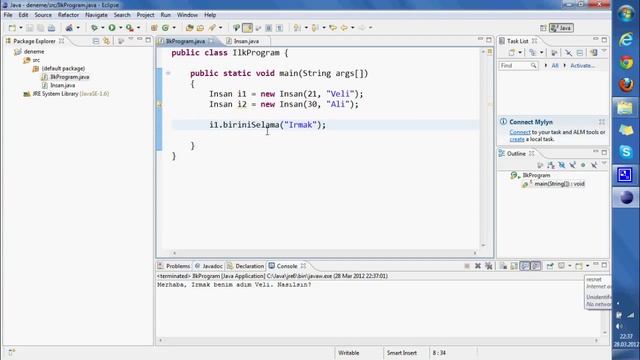Select JRE System Library tree item
Screen dimensions: 640x360
tap(66, 94)
